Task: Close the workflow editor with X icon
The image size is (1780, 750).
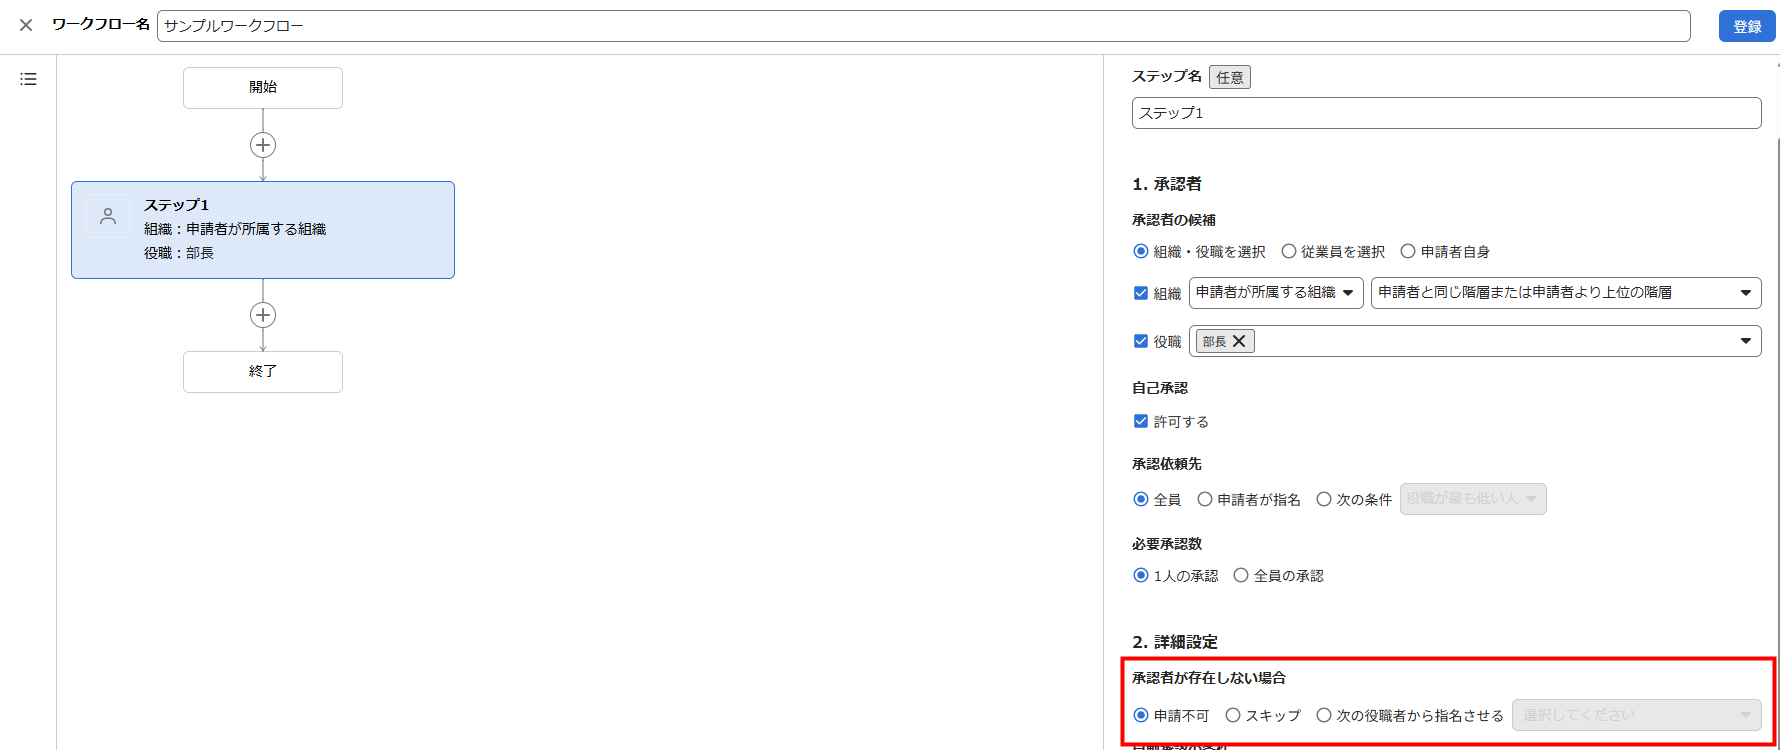Action: point(26,25)
